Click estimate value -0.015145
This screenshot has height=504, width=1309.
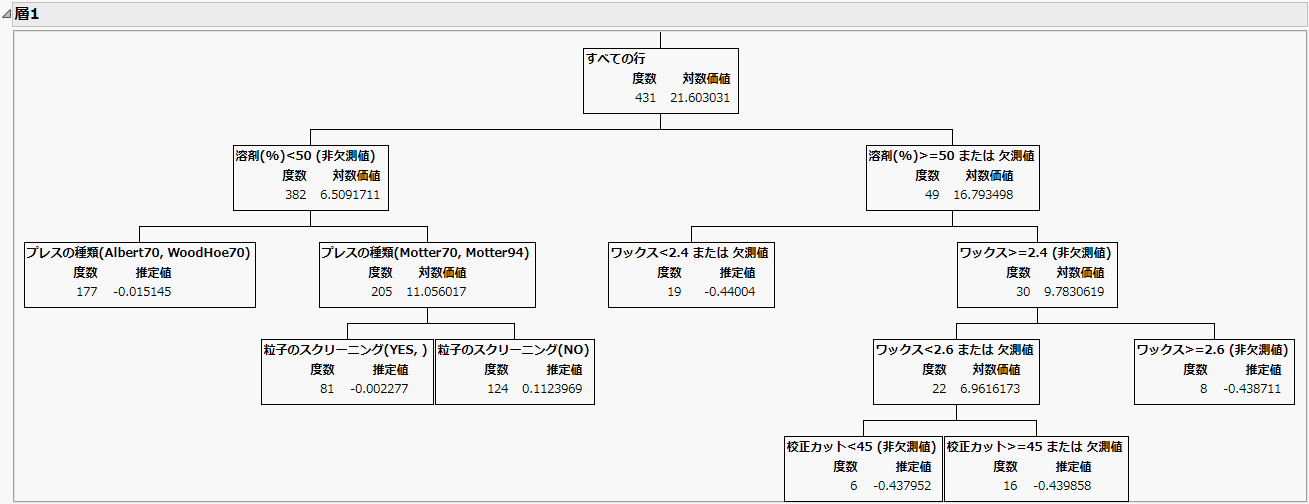pyautogui.click(x=141, y=291)
